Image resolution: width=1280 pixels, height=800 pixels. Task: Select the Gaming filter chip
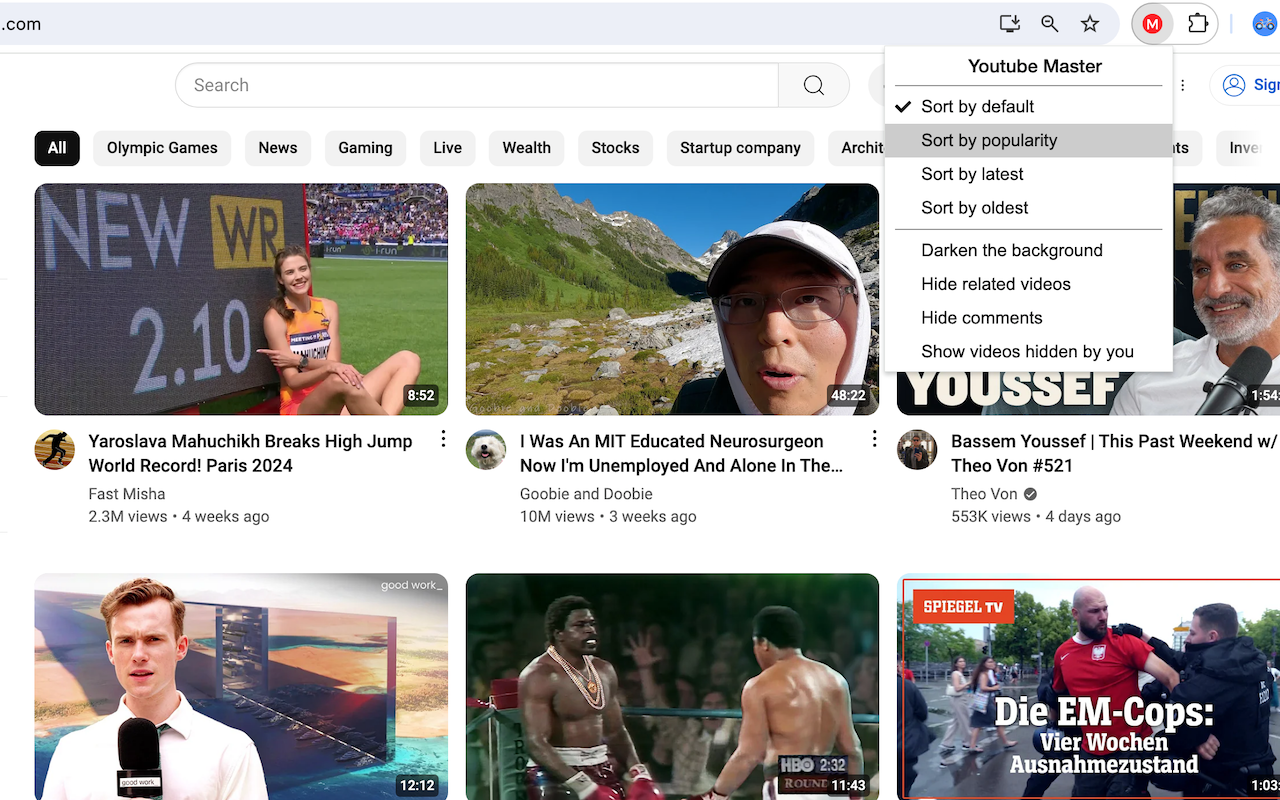click(x=365, y=148)
